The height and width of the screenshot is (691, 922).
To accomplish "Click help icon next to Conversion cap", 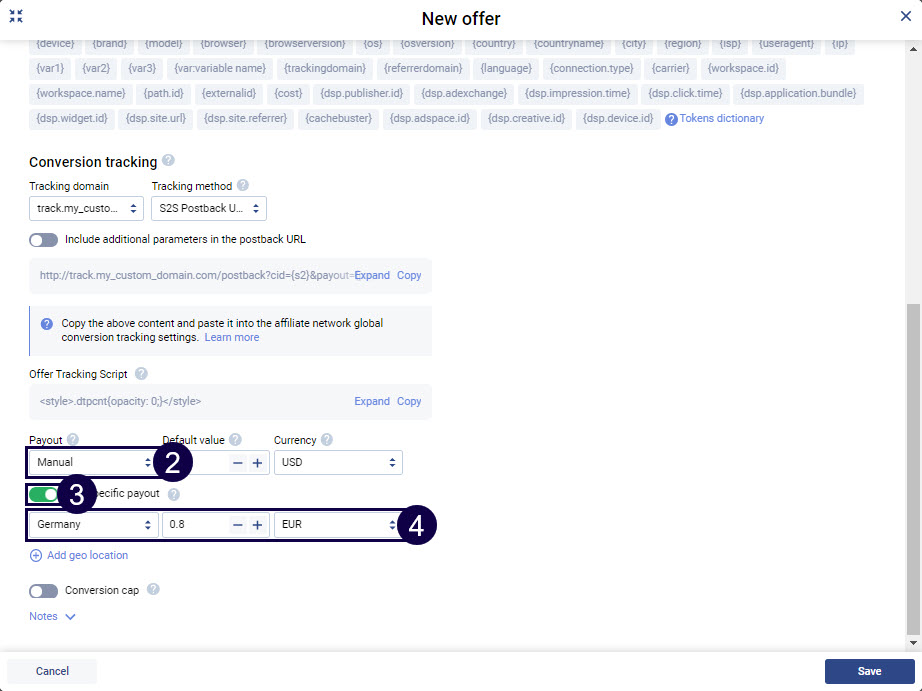I will click(x=153, y=590).
